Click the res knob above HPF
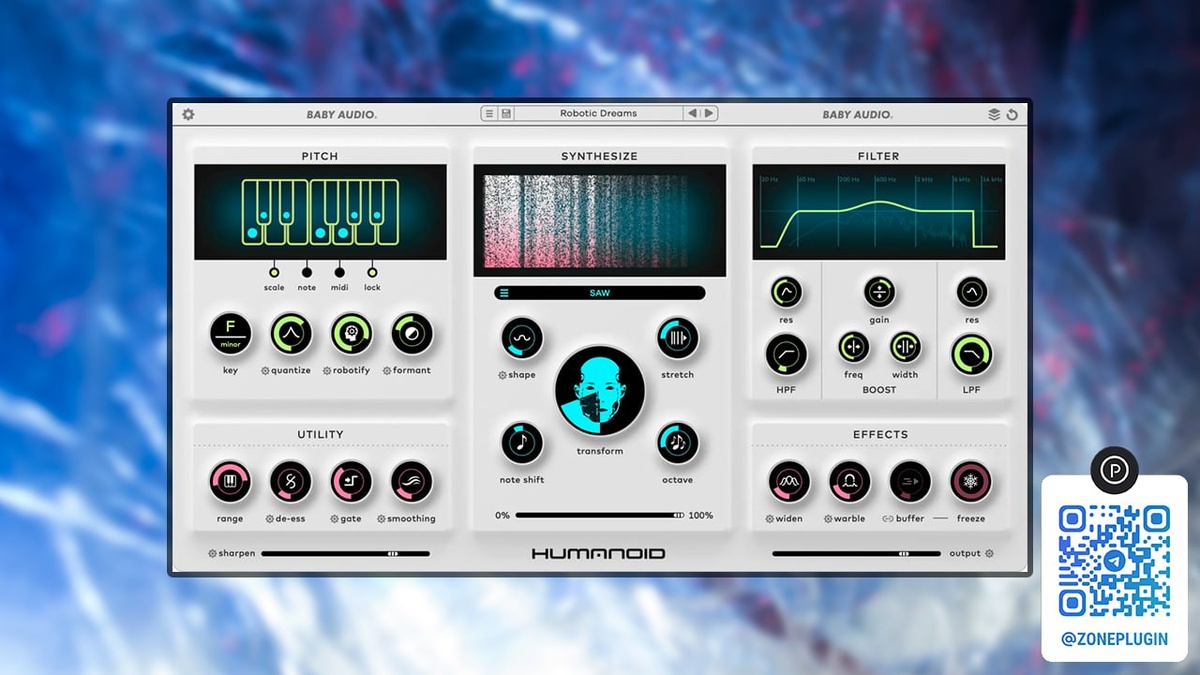The image size is (1200, 675). click(x=786, y=293)
